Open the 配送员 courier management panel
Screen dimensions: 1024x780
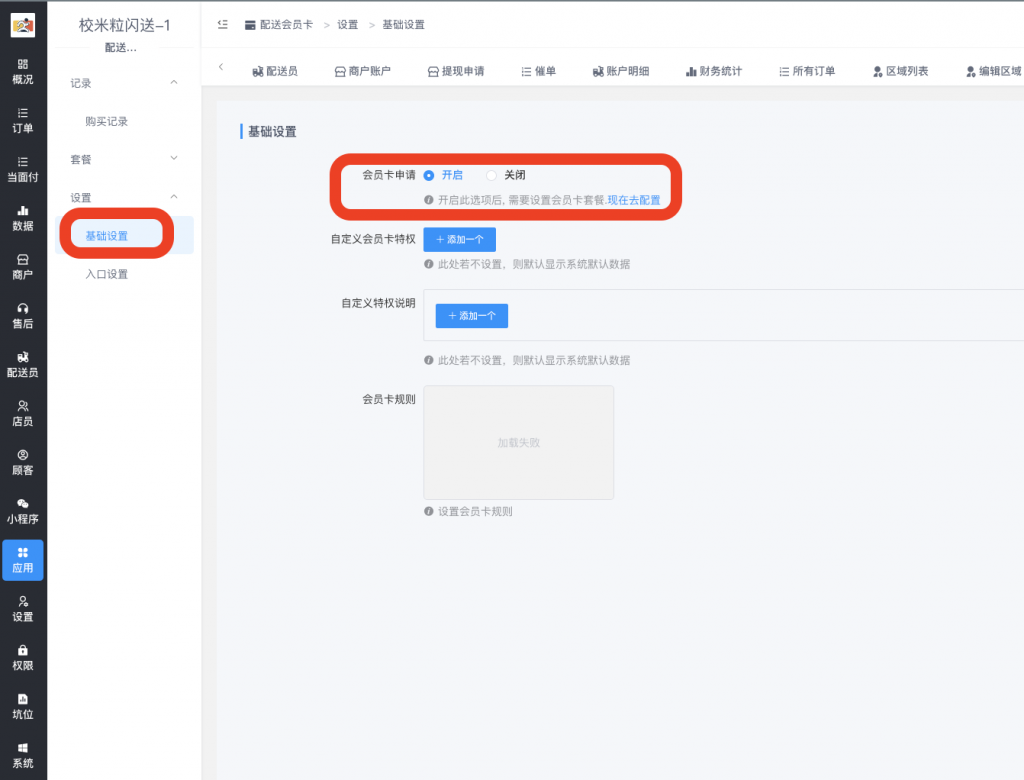pos(22,364)
